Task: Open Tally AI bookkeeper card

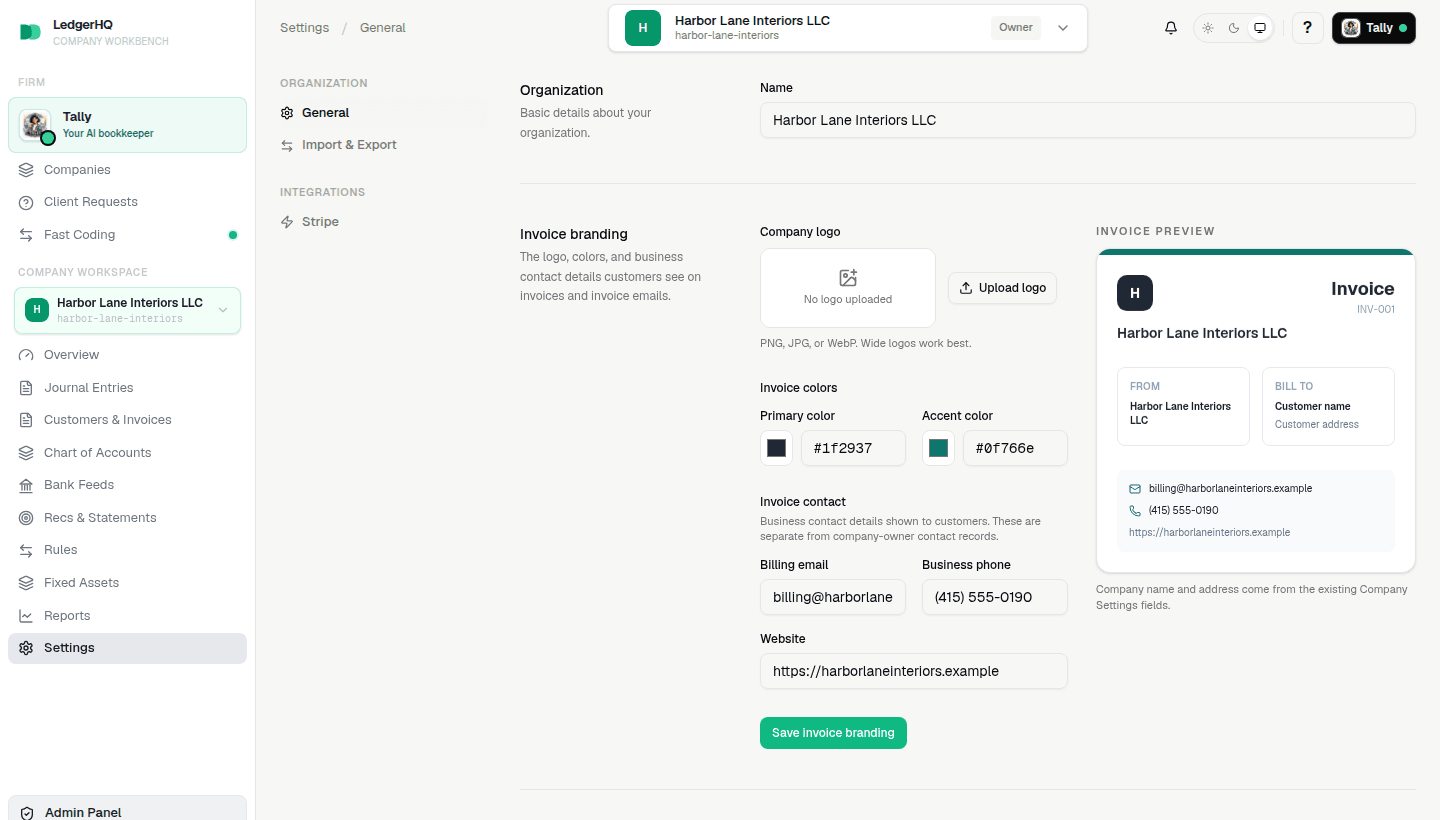Action: point(127,125)
